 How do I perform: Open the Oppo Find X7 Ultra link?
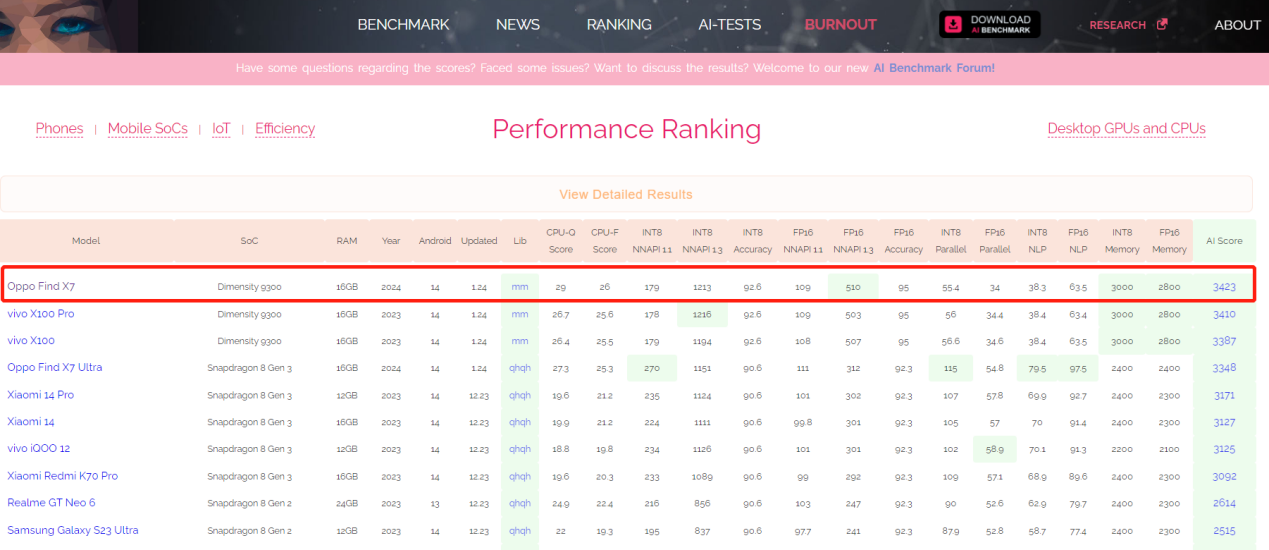pyautogui.click(x=55, y=368)
